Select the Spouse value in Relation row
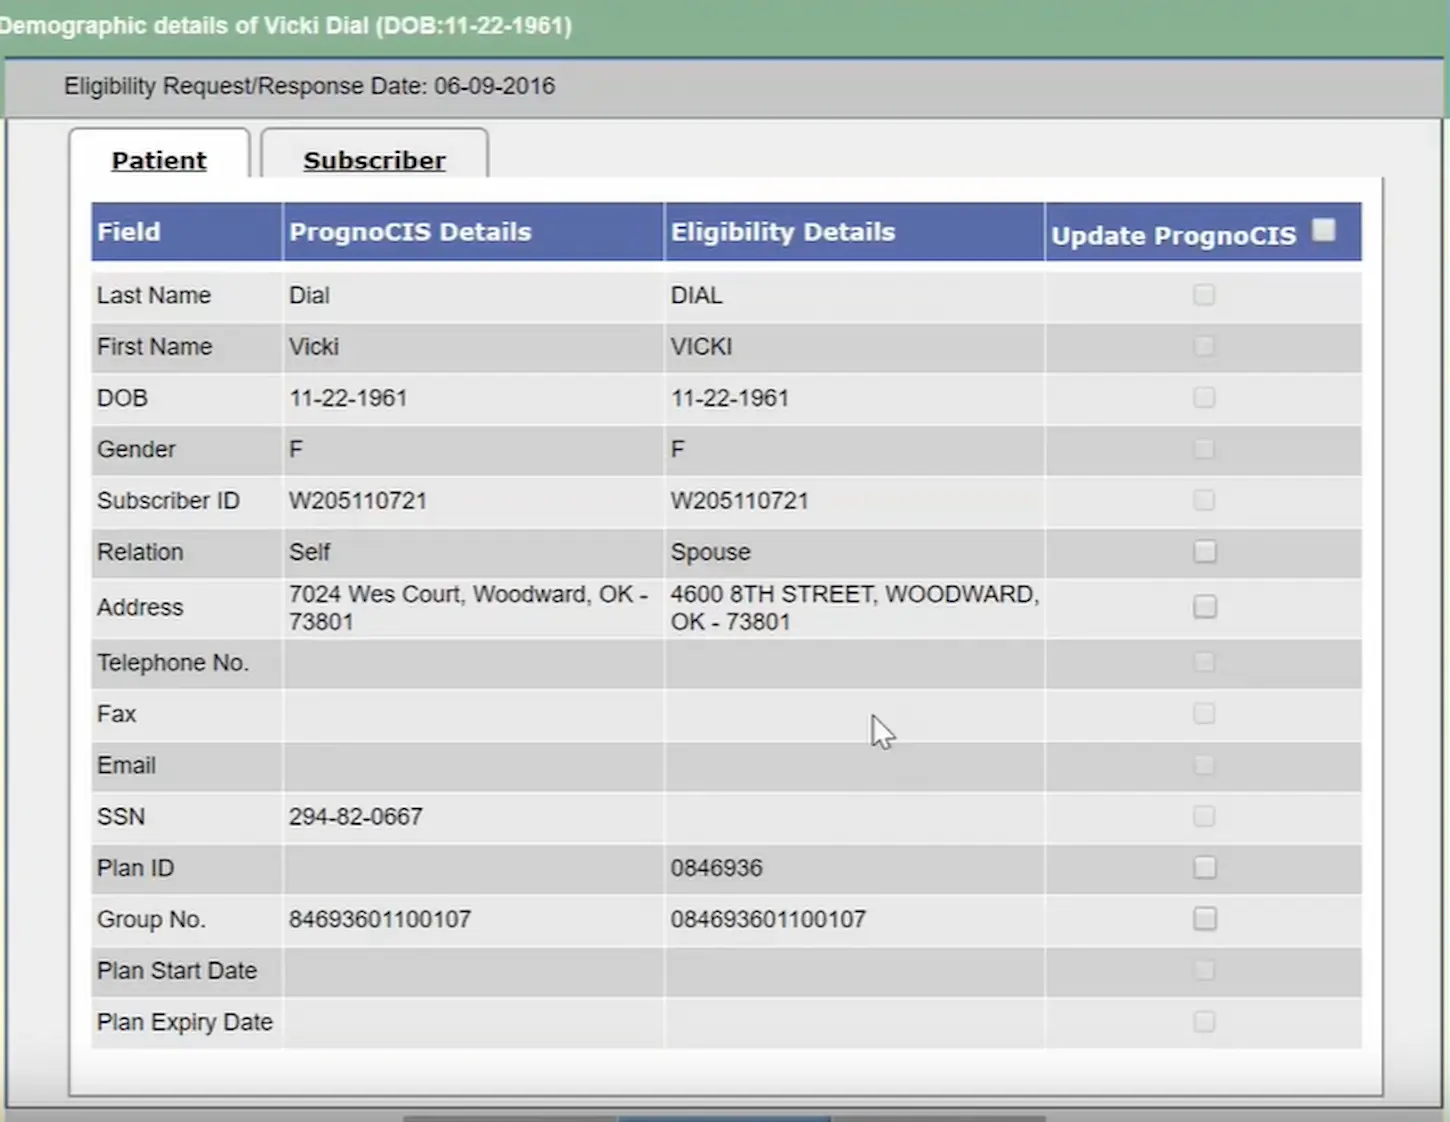Image resolution: width=1450 pixels, height=1122 pixels. pyautogui.click(x=710, y=551)
